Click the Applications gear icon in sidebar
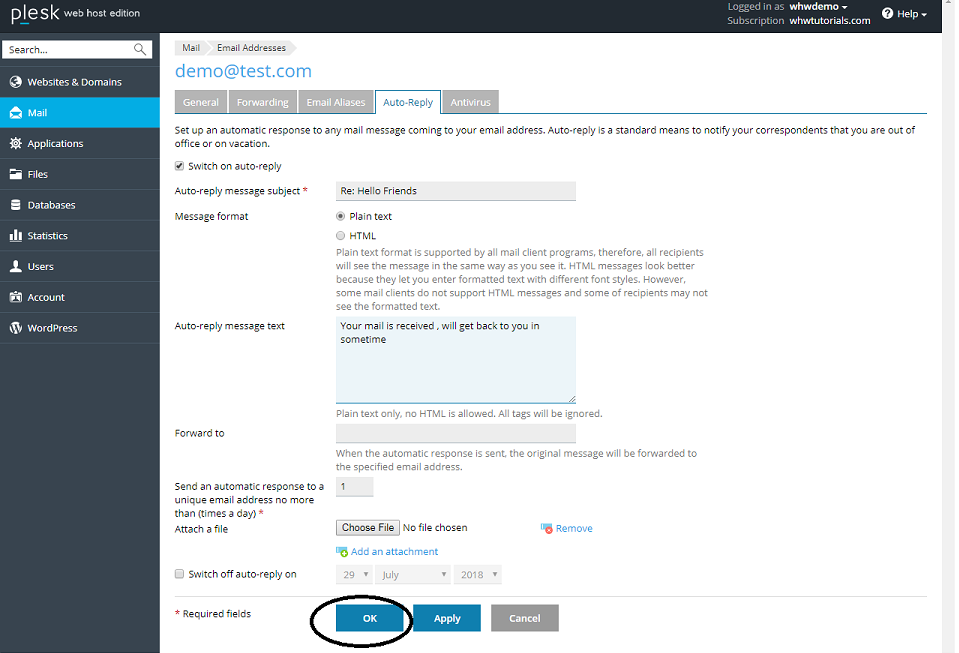 pos(16,144)
